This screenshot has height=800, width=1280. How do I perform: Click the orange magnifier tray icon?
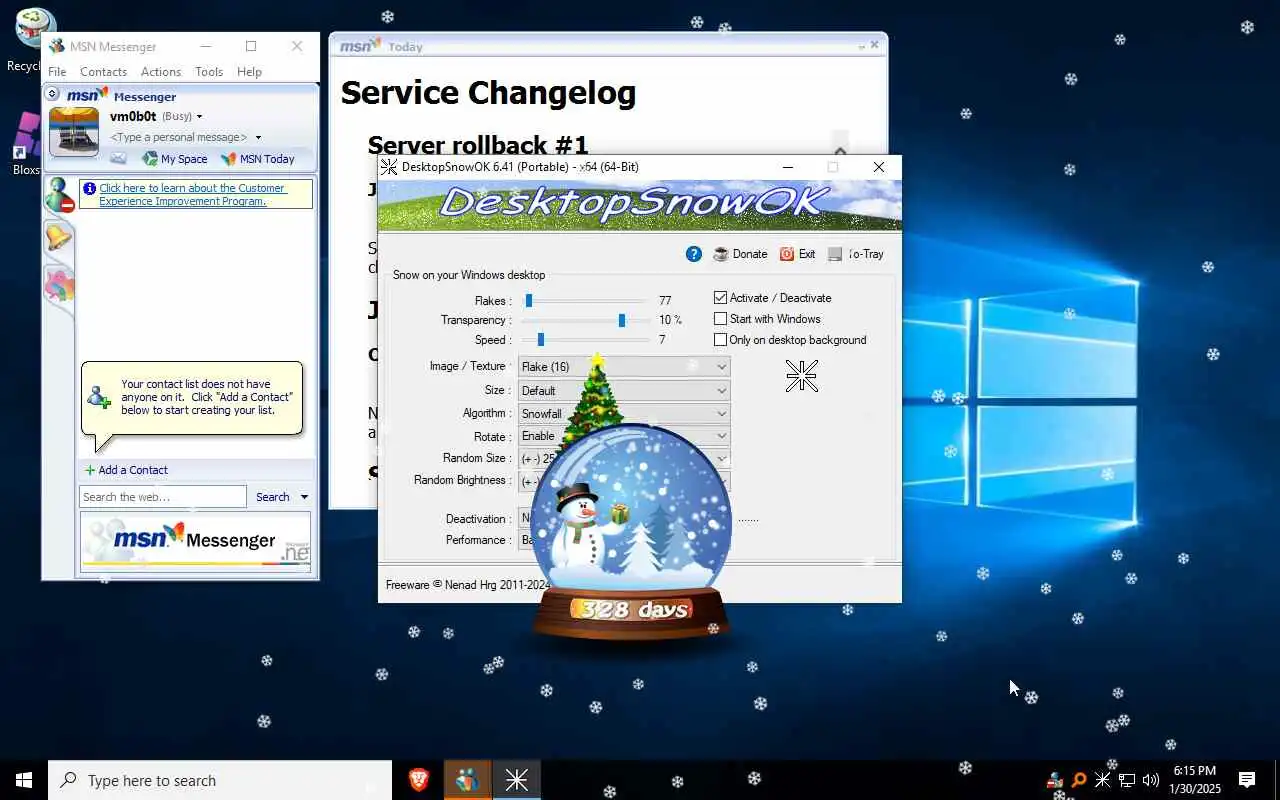[1078, 780]
